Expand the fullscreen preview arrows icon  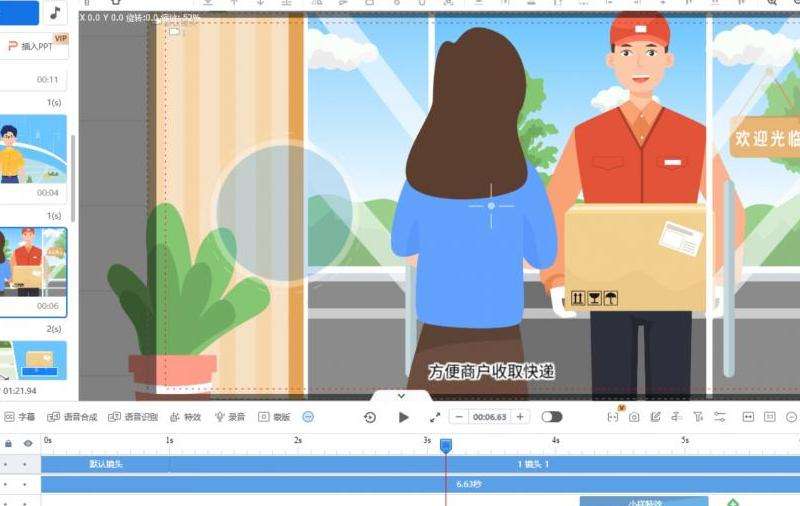[435, 417]
